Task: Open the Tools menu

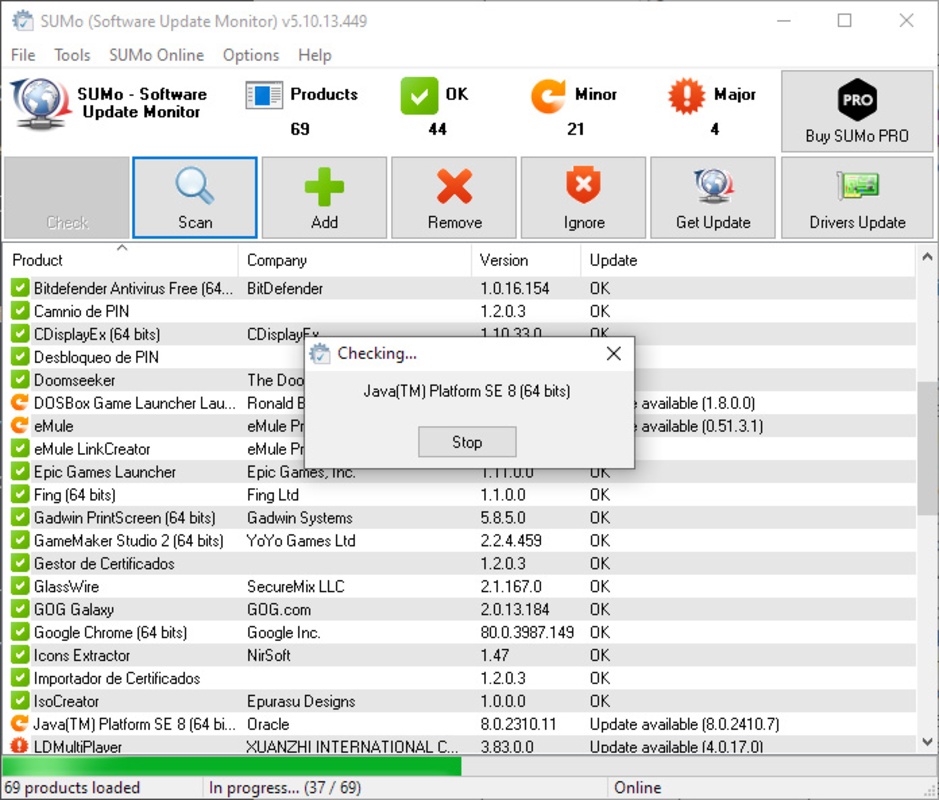Action: click(72, 55)
